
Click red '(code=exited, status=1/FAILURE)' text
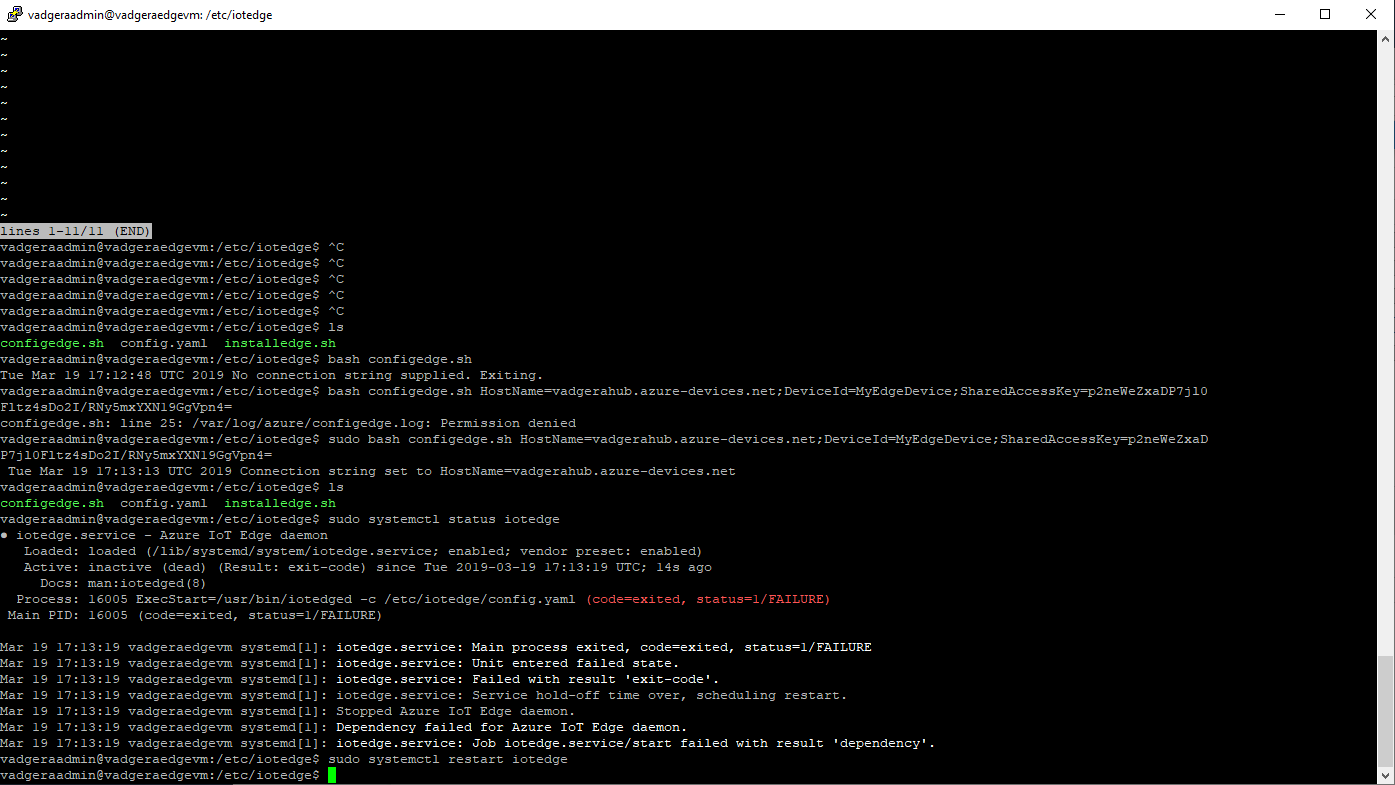point(708,599)
